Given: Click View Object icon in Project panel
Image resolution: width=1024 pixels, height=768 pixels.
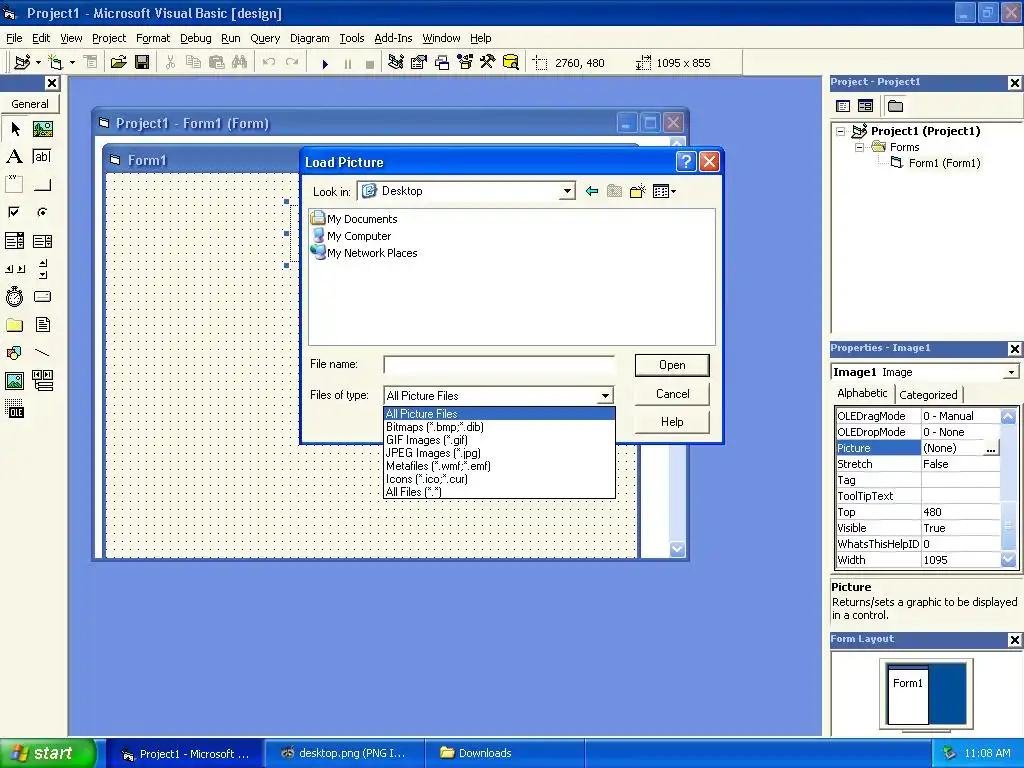Looking at the screenshot, I should pyautogui.click(x=865, y=106).
